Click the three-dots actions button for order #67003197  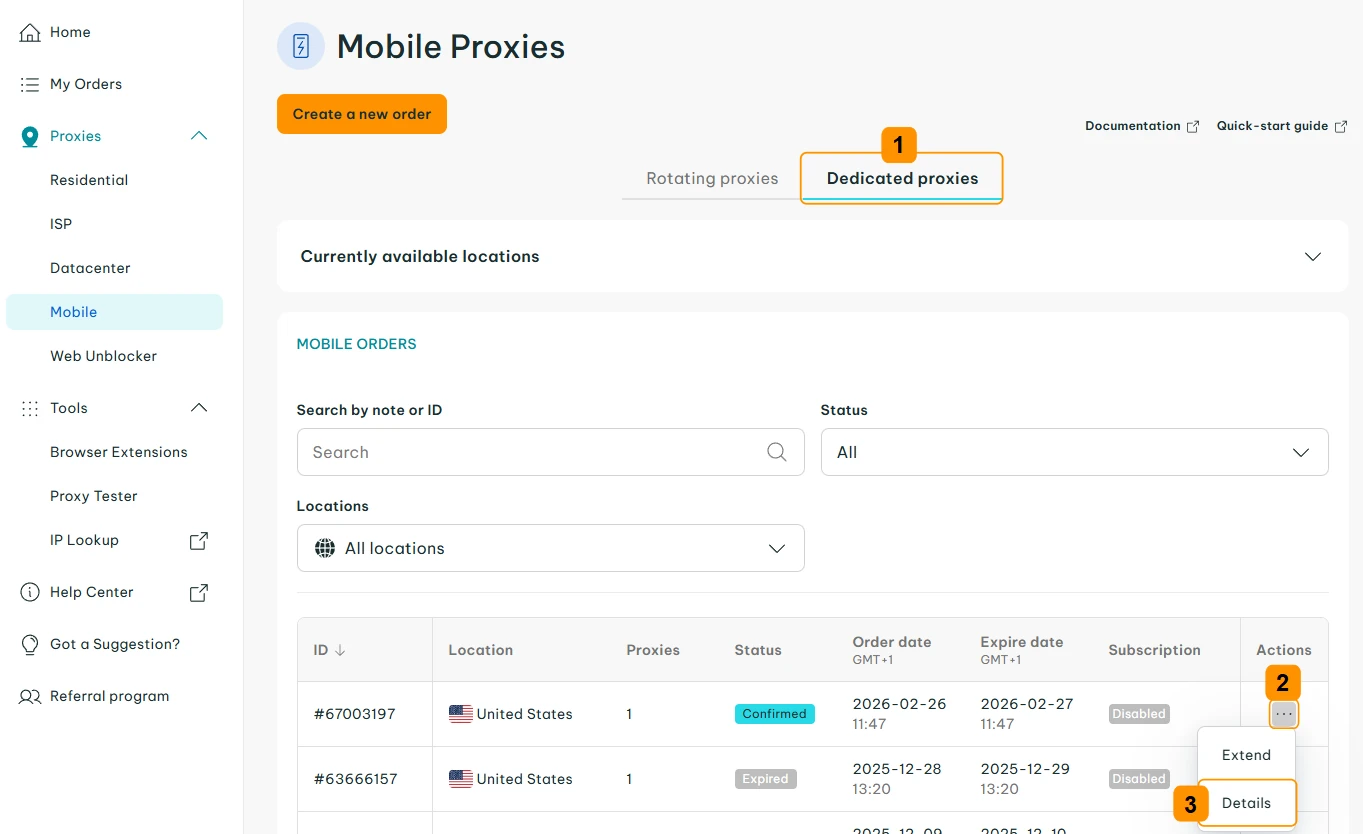pyautogui.click(x=1284, y=714)
